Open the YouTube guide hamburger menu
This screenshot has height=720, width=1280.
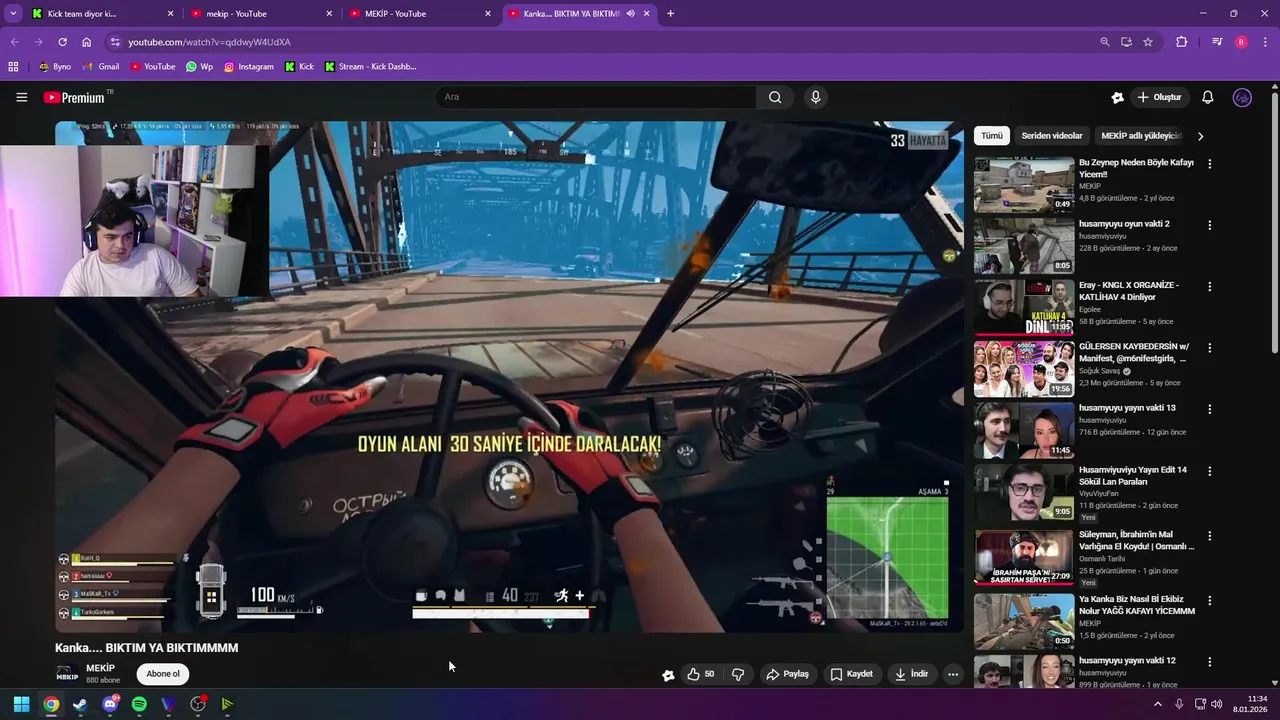coord(21,97)
